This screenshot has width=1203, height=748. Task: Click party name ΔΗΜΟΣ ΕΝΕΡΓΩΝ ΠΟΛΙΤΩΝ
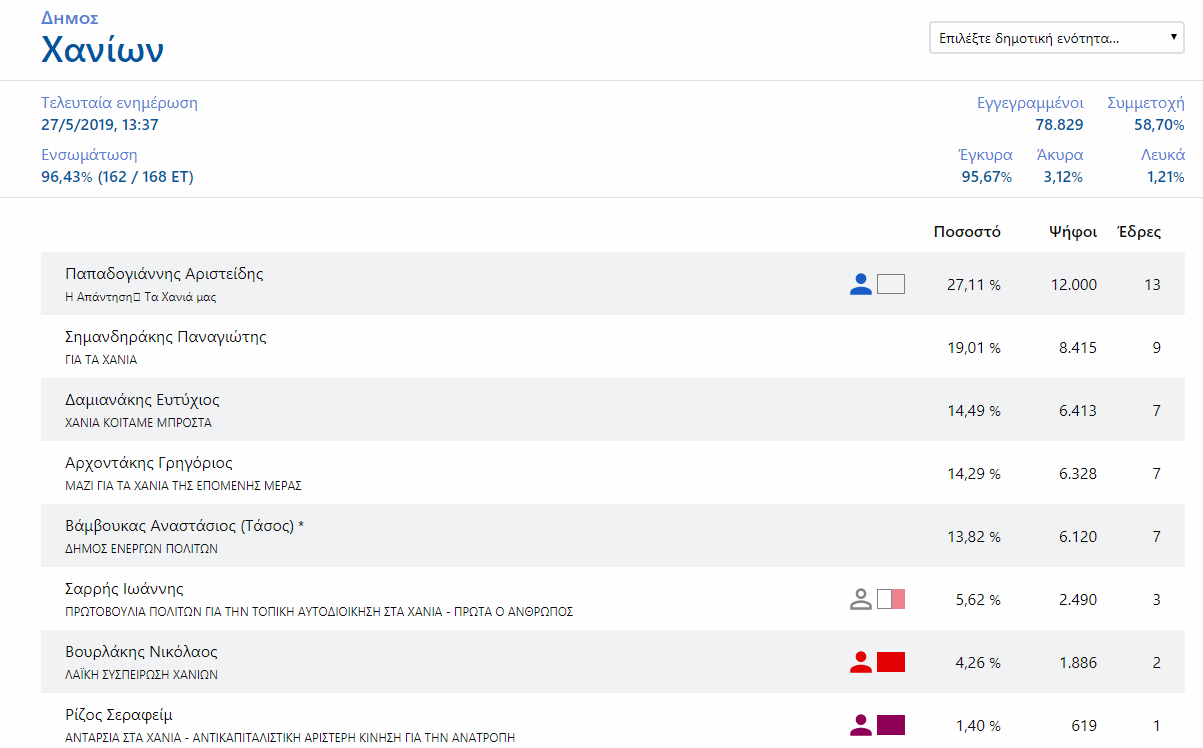point(141,549)
